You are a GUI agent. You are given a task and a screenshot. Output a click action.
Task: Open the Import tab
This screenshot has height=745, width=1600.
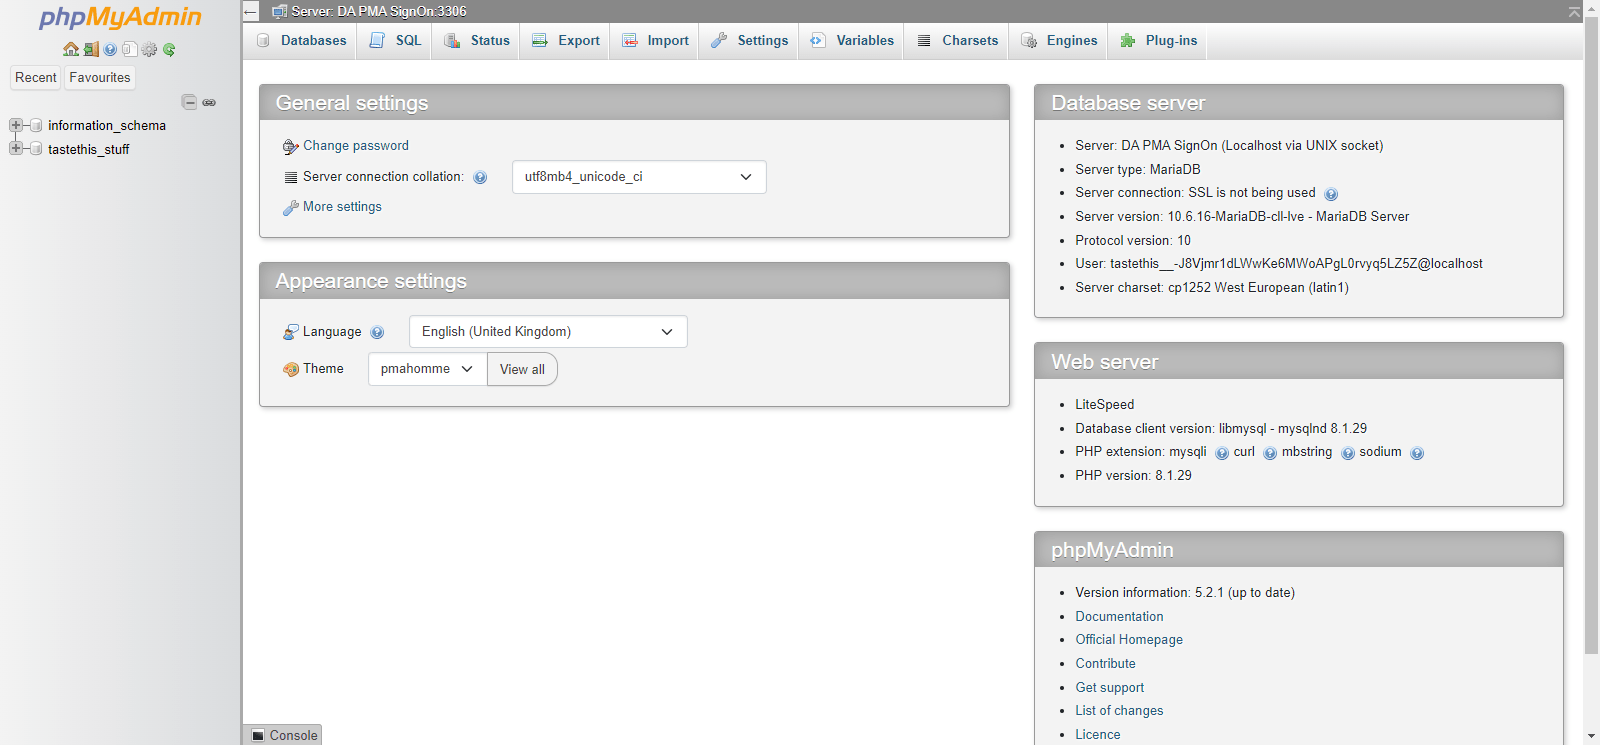click(655, 41)
